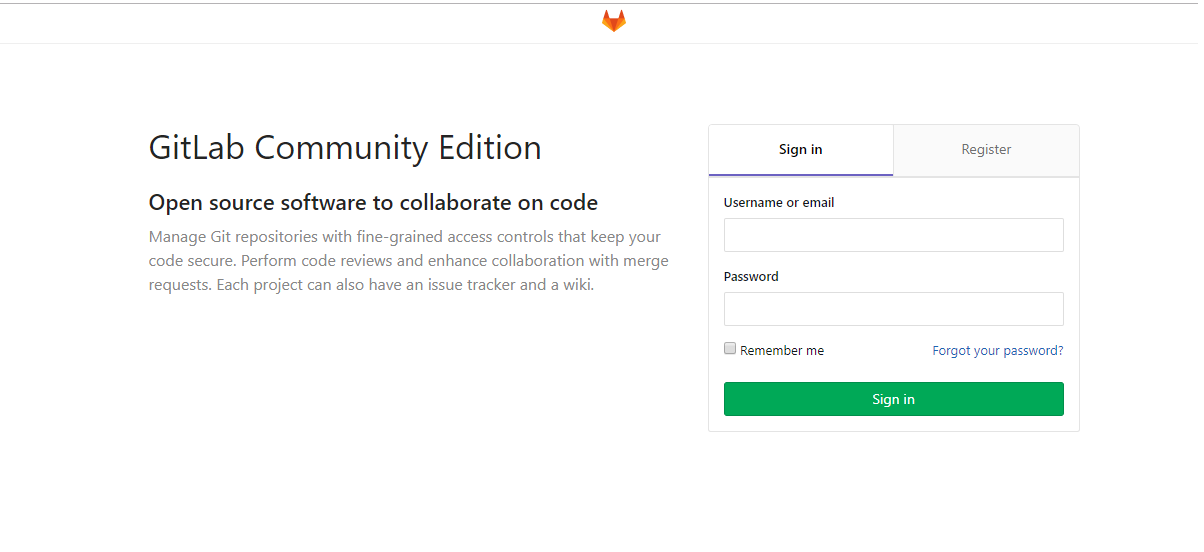The height and width of the screenshot is (552, 1204).
Task: Switch to the Sign in tab
Action: coord(801,150)
